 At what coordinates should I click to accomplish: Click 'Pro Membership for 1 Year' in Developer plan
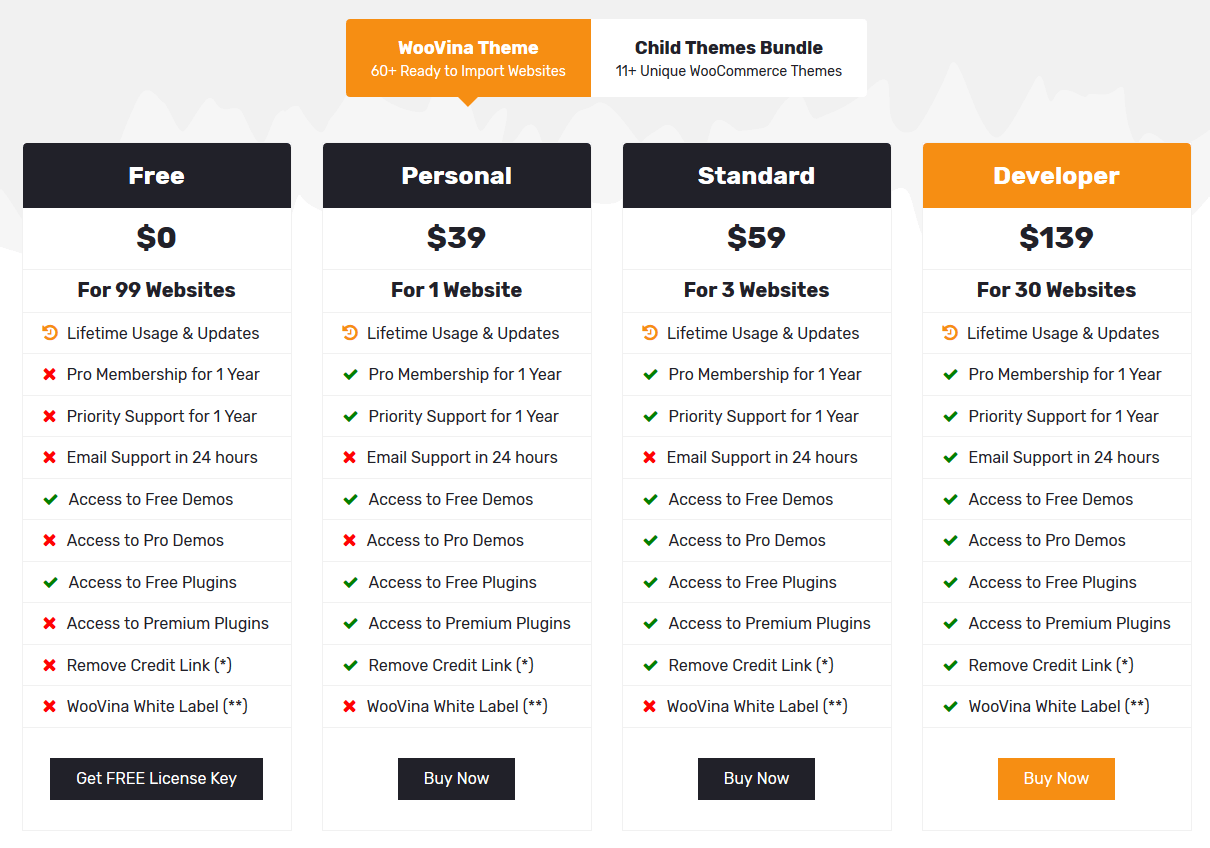[1065, 375]
